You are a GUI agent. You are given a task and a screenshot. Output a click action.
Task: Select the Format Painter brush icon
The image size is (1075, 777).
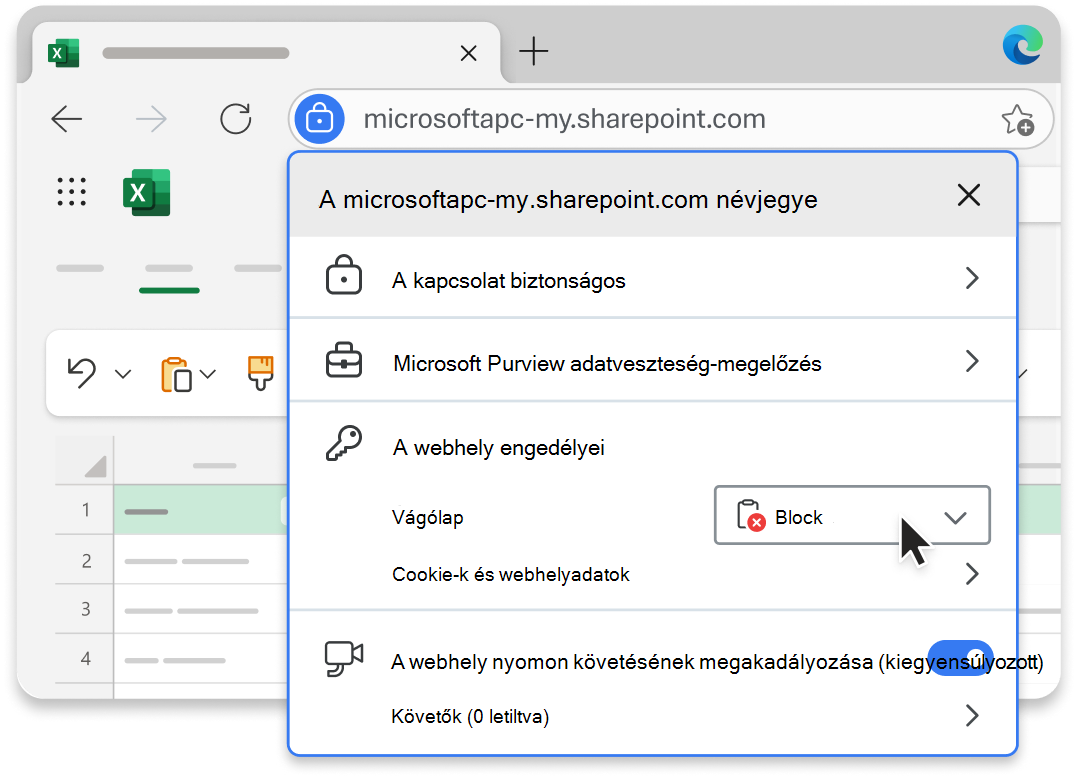click(261, 373)
